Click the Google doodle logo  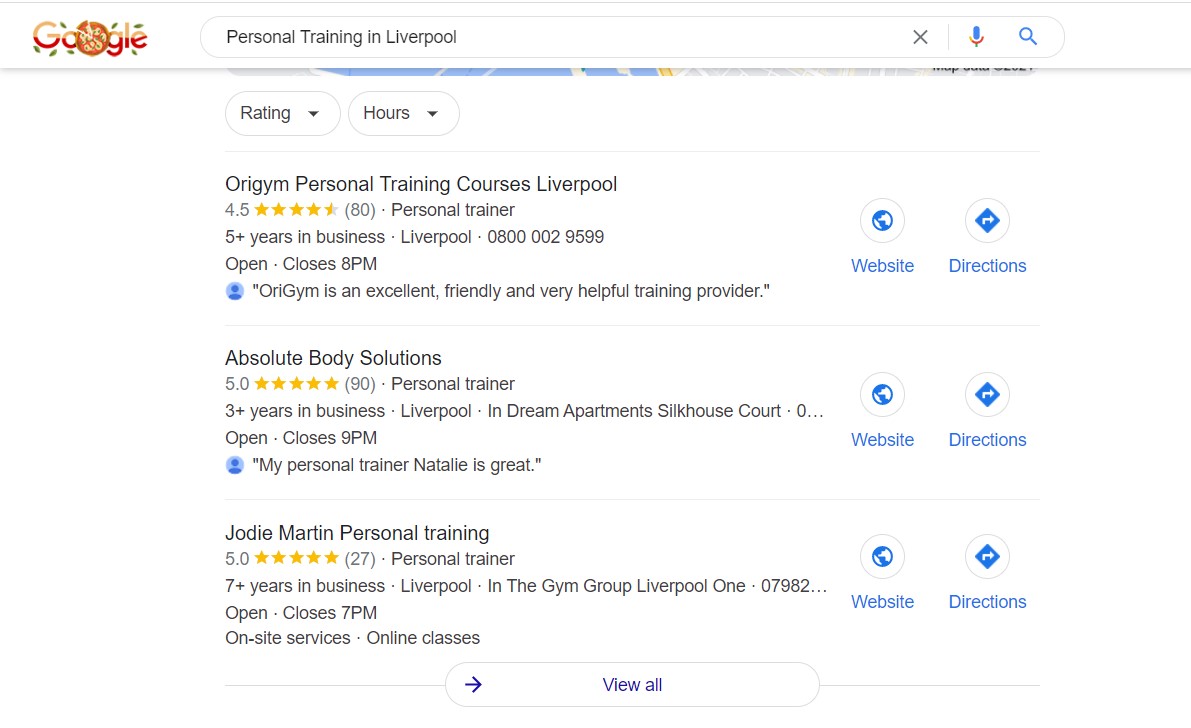(x=90, y=38)
